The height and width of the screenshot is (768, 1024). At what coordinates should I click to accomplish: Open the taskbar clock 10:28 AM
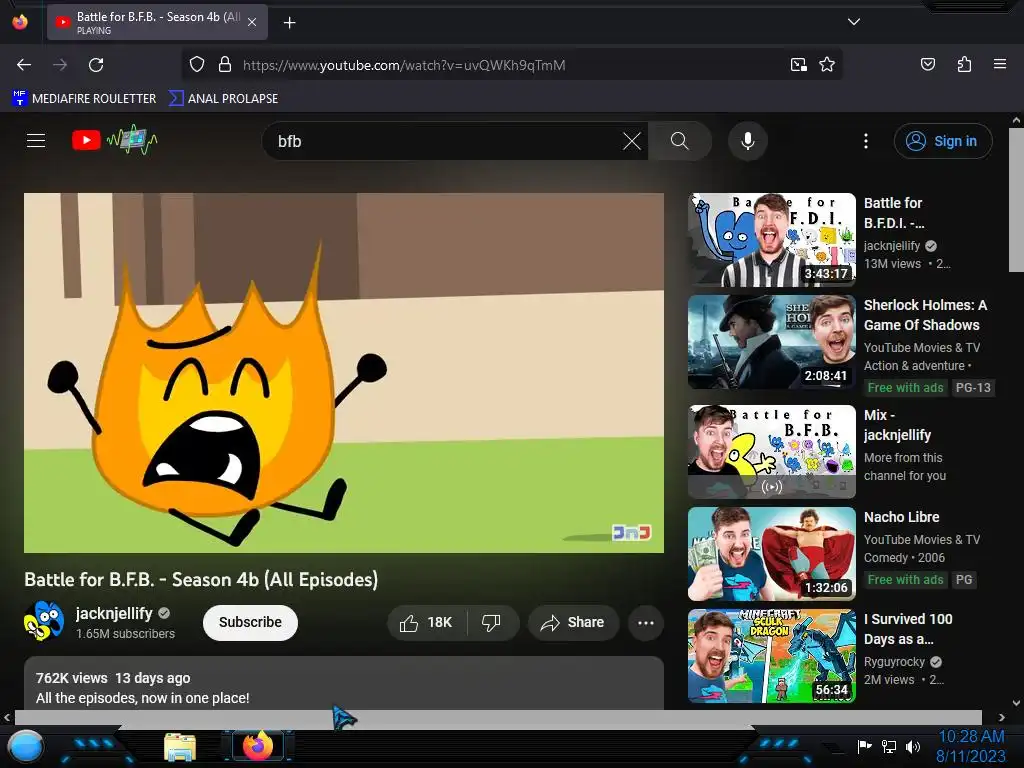click(x=971, y=746)
